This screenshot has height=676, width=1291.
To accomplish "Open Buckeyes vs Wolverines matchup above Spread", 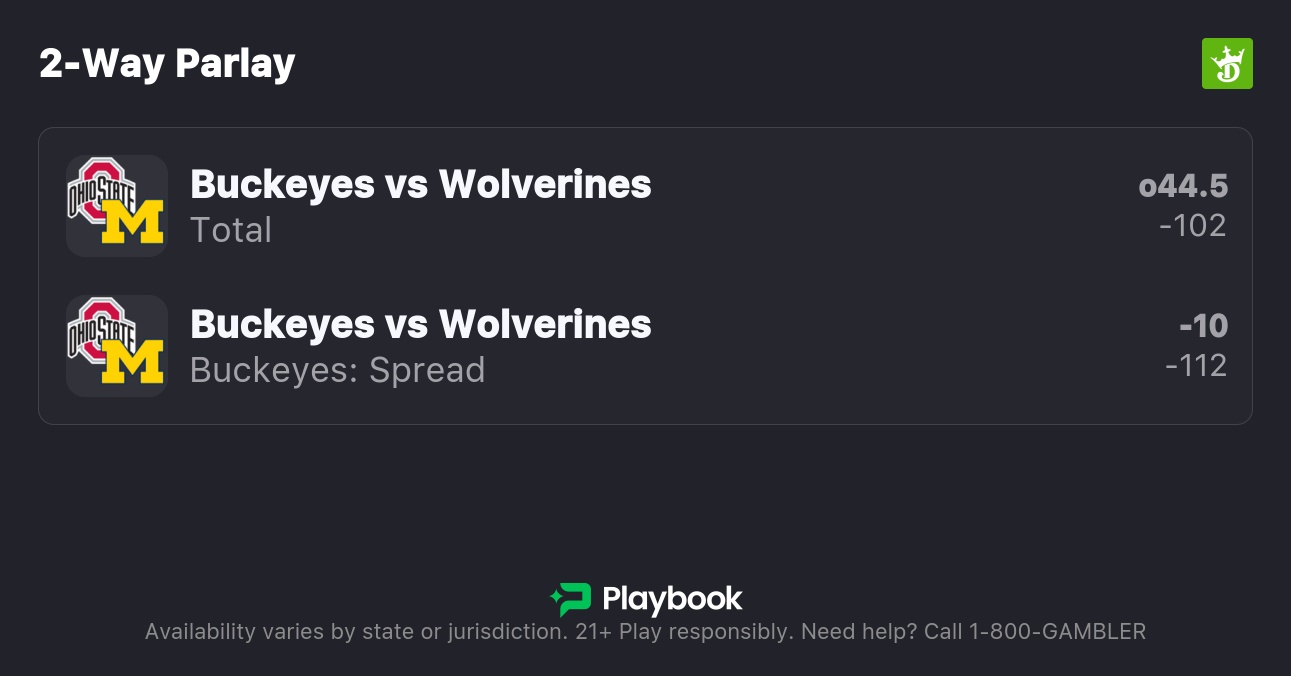I will [x=420, y=324].
